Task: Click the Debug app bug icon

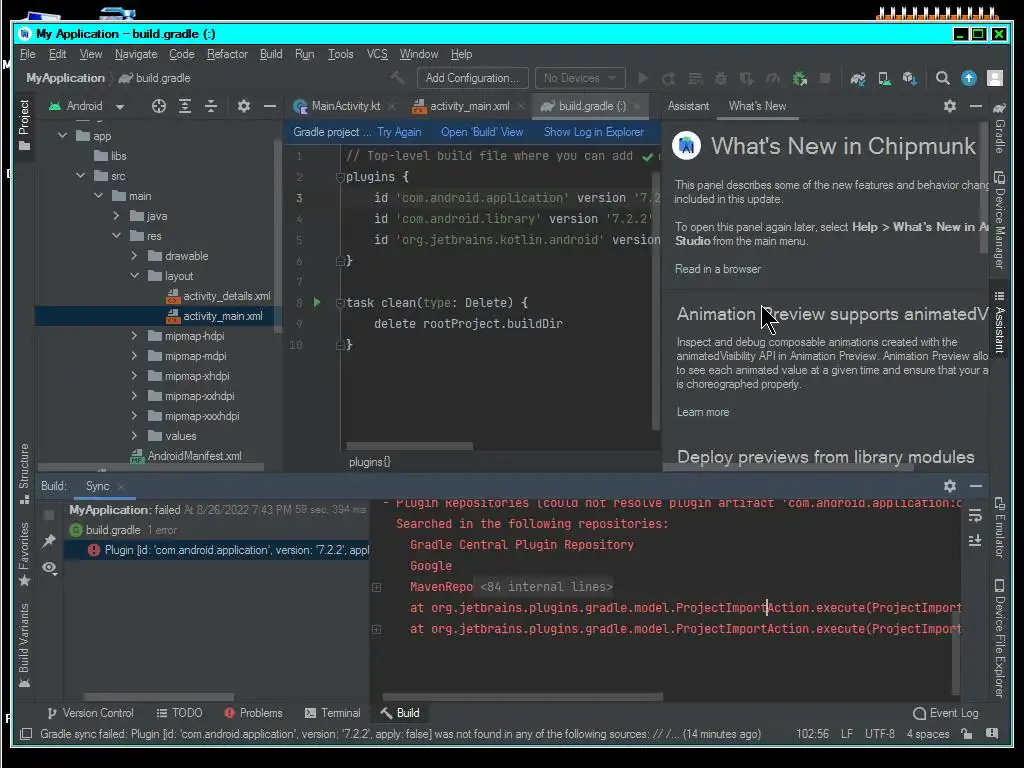Action: pyautogui.click(x=721, y=78)
